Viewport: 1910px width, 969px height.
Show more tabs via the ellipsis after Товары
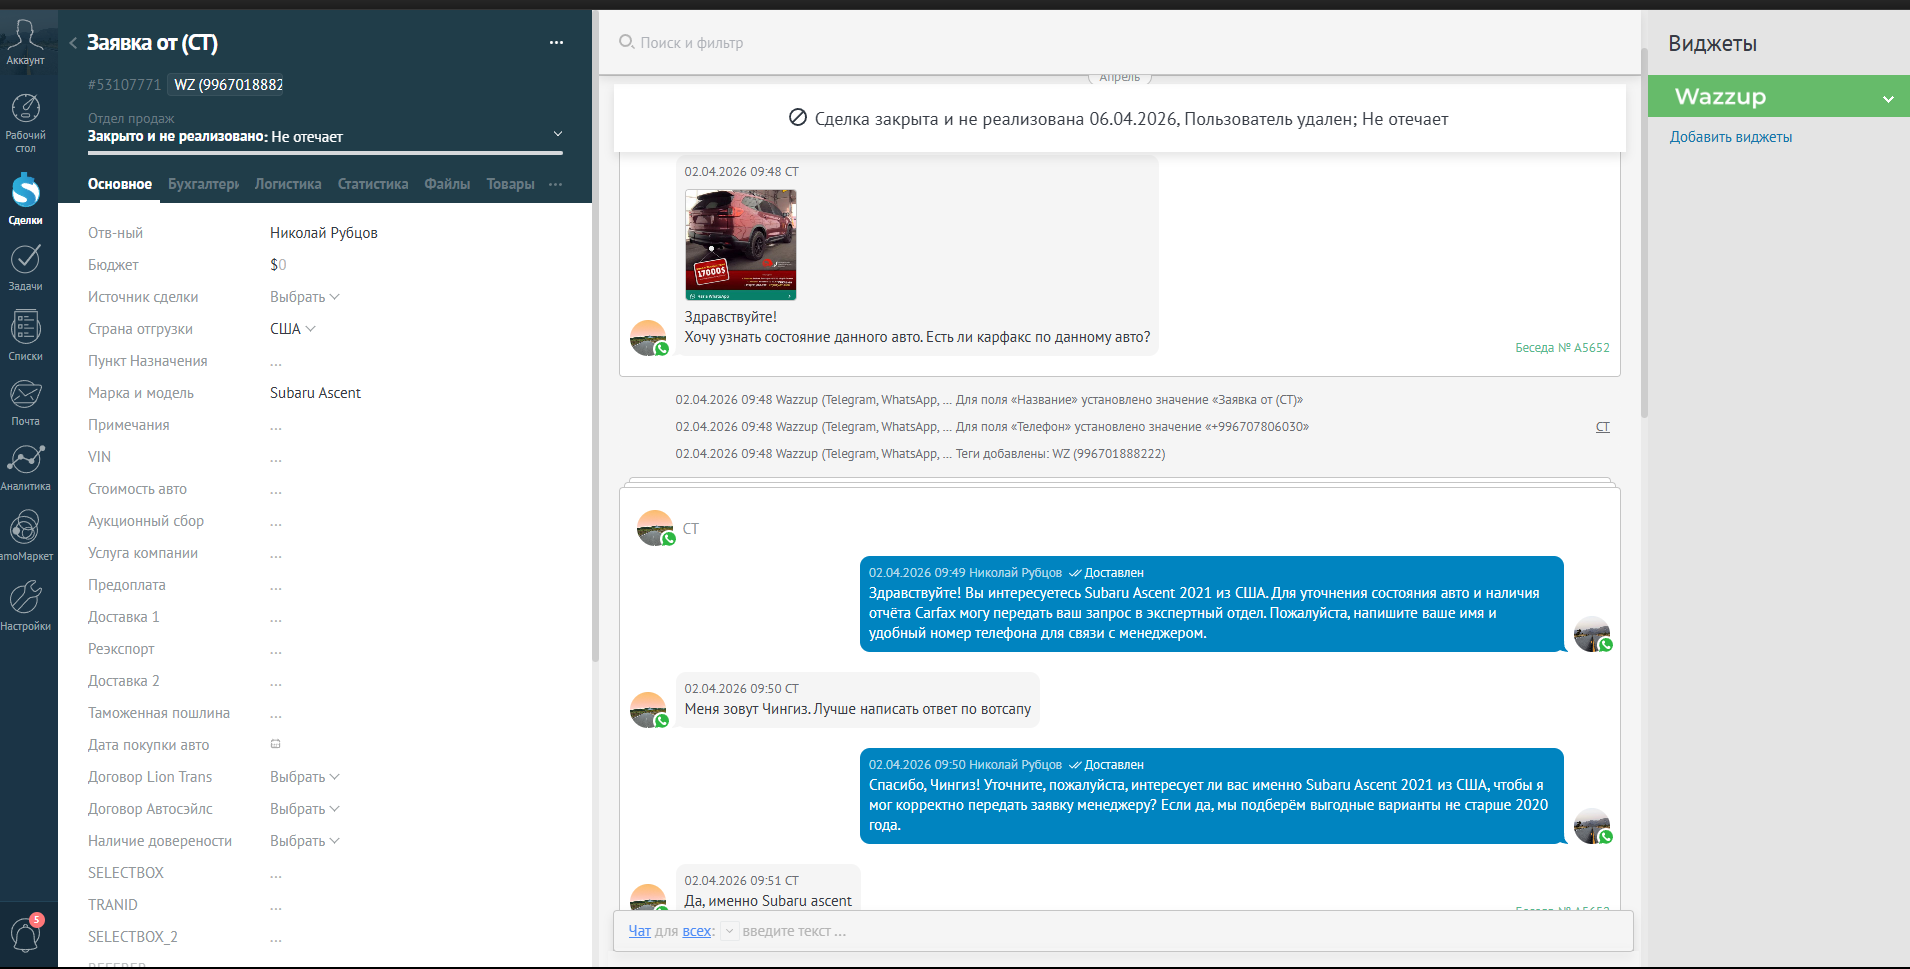[x=555, y=184]
